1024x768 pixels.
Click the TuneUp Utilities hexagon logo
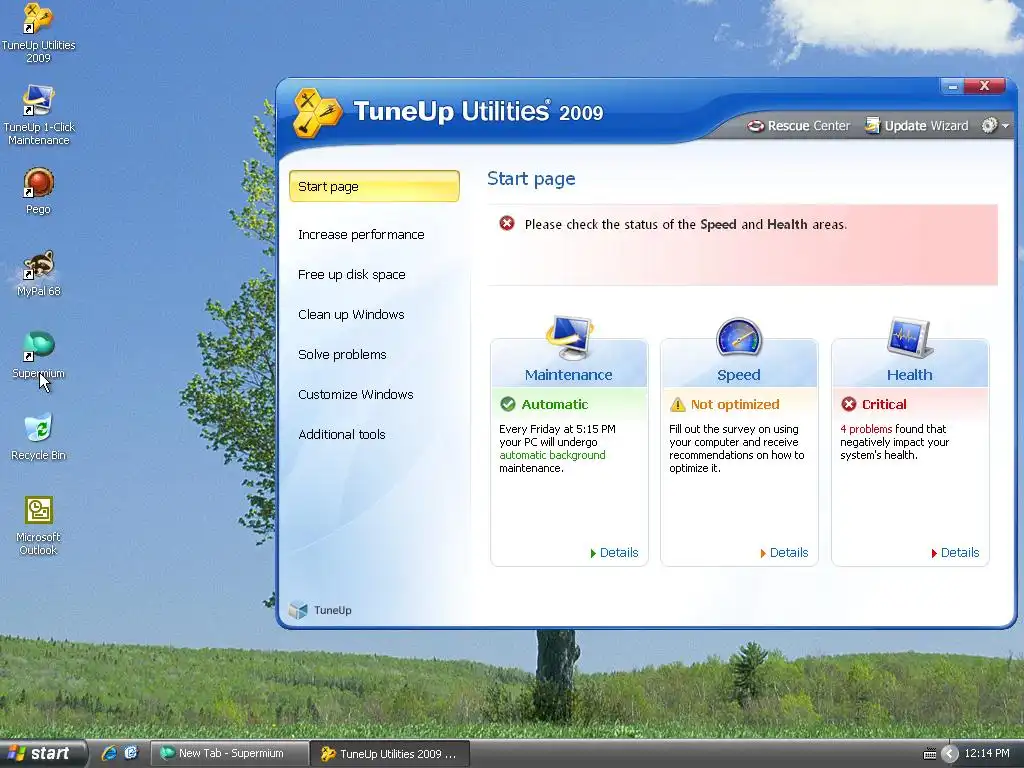317,112
